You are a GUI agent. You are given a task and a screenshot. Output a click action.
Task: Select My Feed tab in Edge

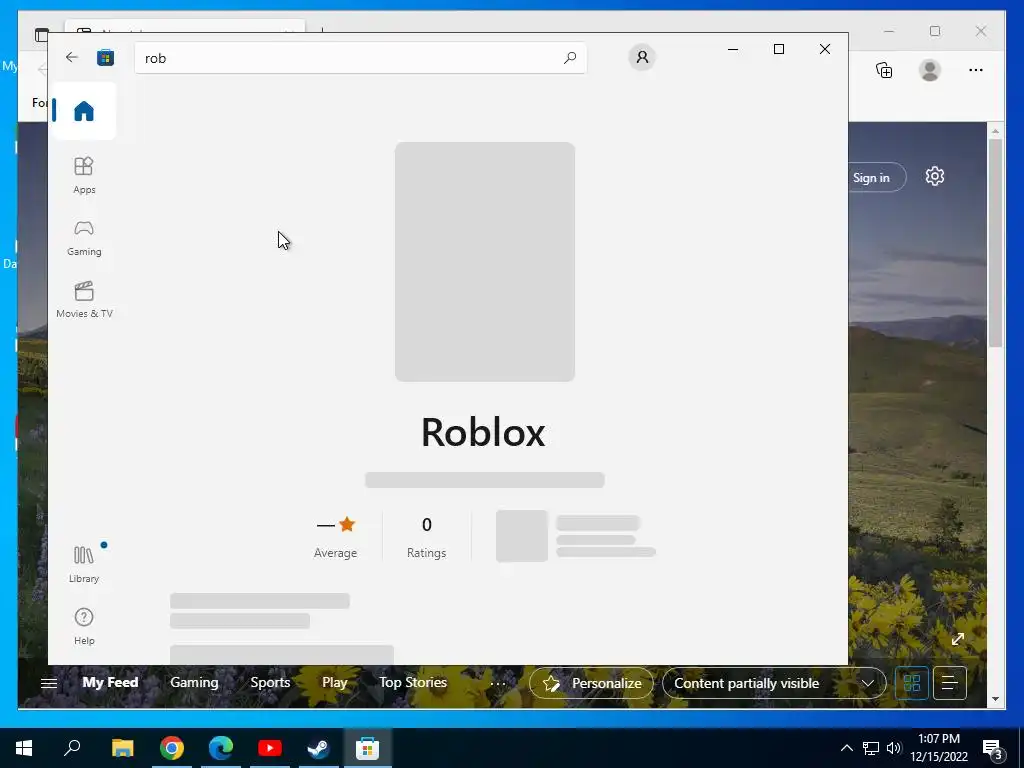[110, 682]
